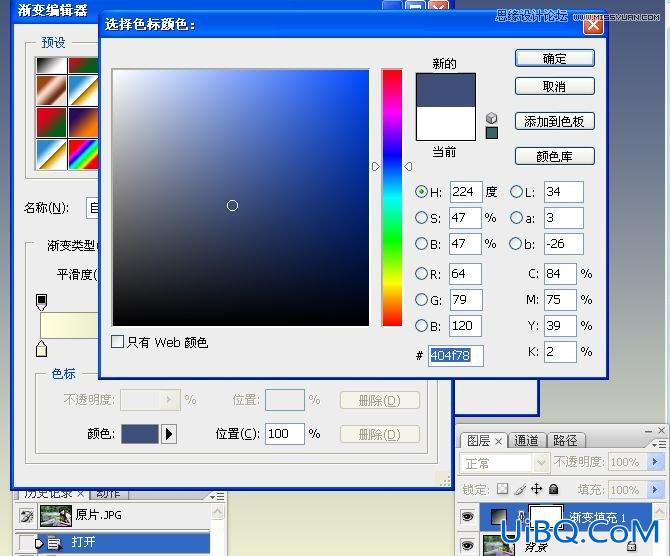Open the History panel flyout menu icon

pyautogui.click(x=217, y=496)
